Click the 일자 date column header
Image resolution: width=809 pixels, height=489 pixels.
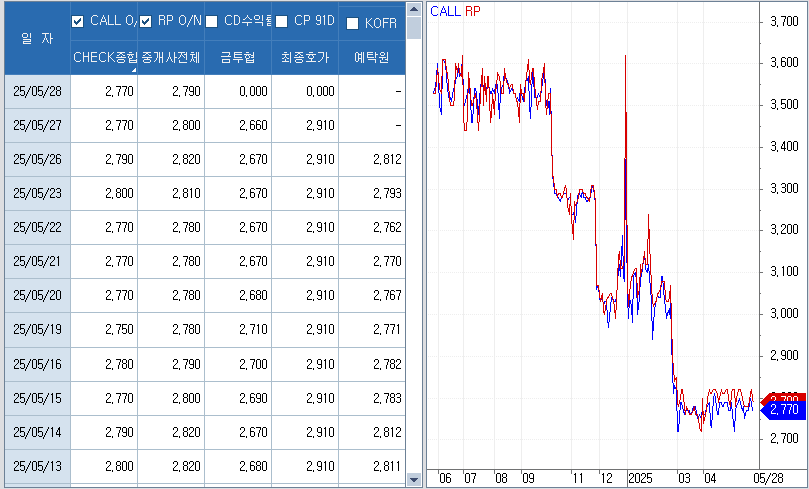[37, 37]
